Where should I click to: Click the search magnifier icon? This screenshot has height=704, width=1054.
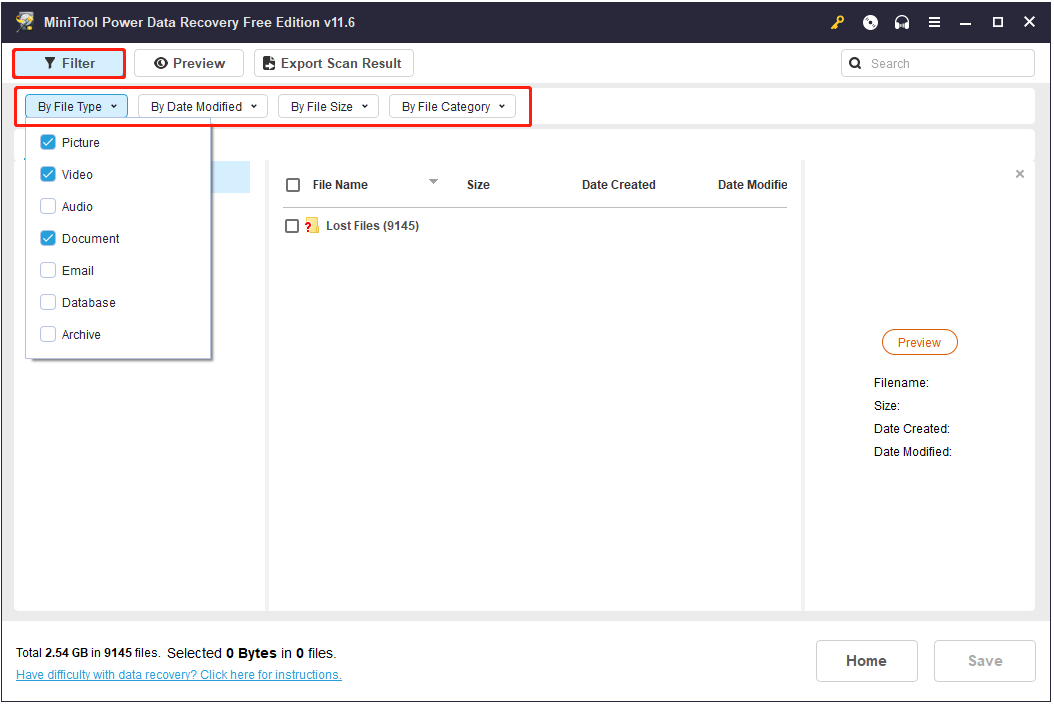pos(855,62)
